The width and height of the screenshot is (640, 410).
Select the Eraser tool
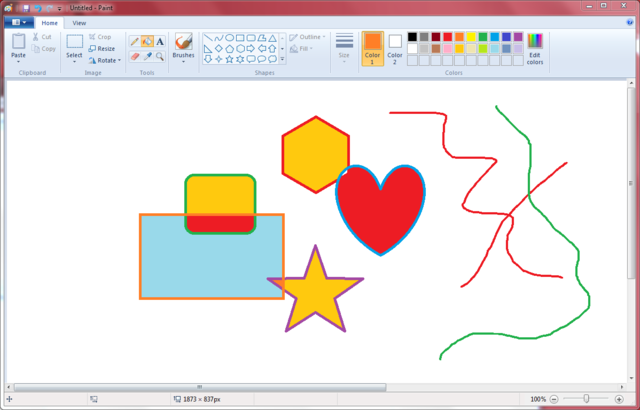tap(135, 56)
